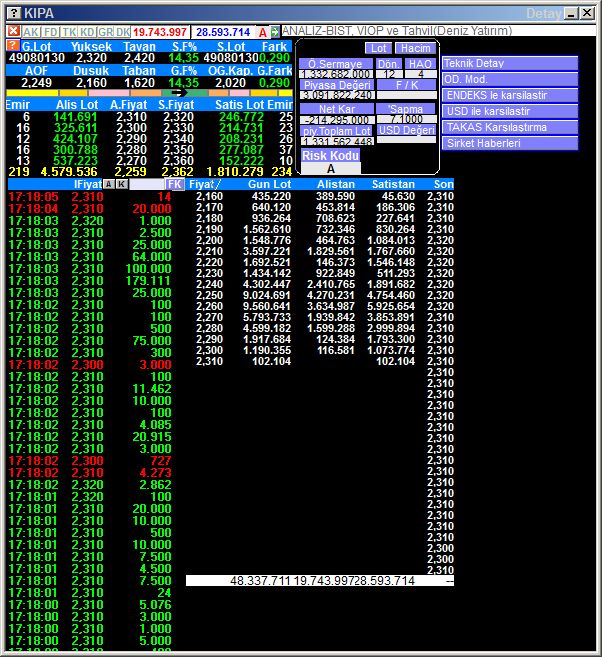Click the trade with 179.111 lots

[90, 281]
